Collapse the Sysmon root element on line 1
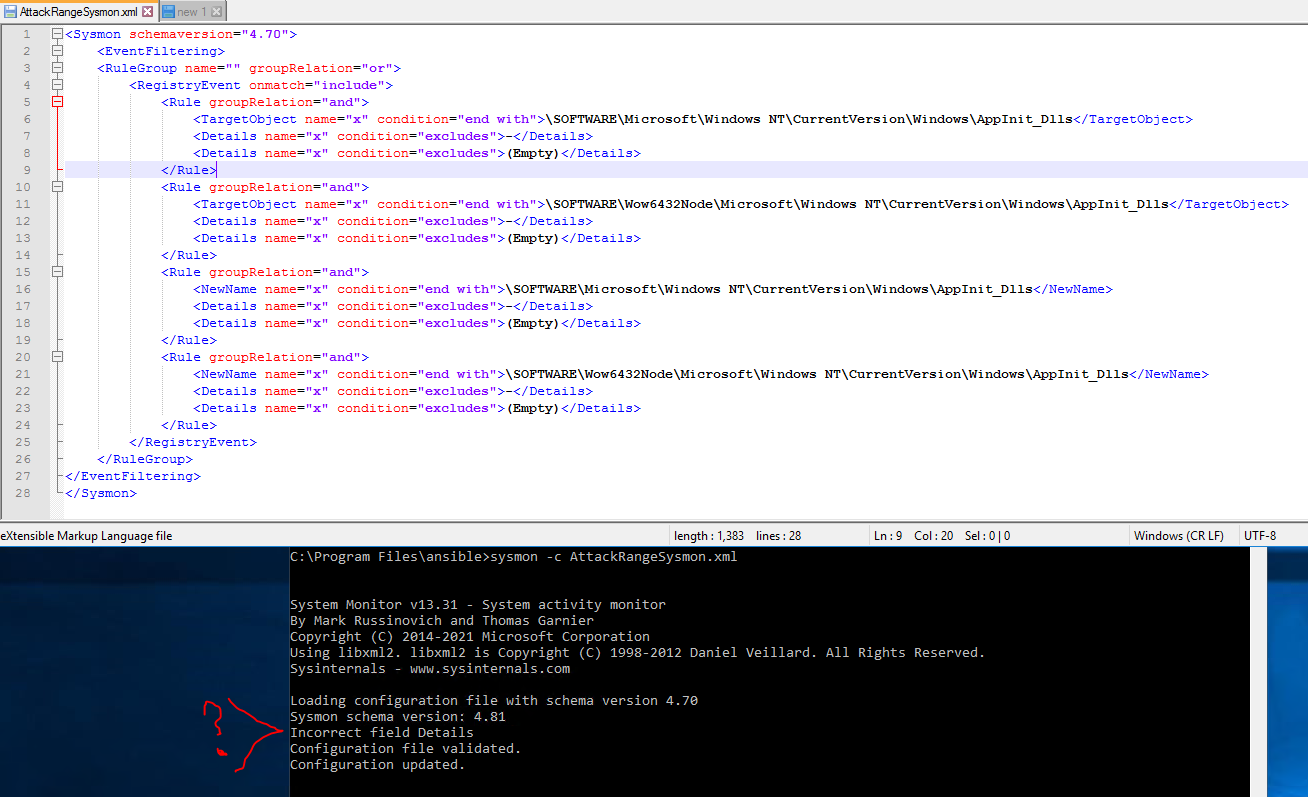The height and width of the screenshot is (797, 1308). coord(57,33)
